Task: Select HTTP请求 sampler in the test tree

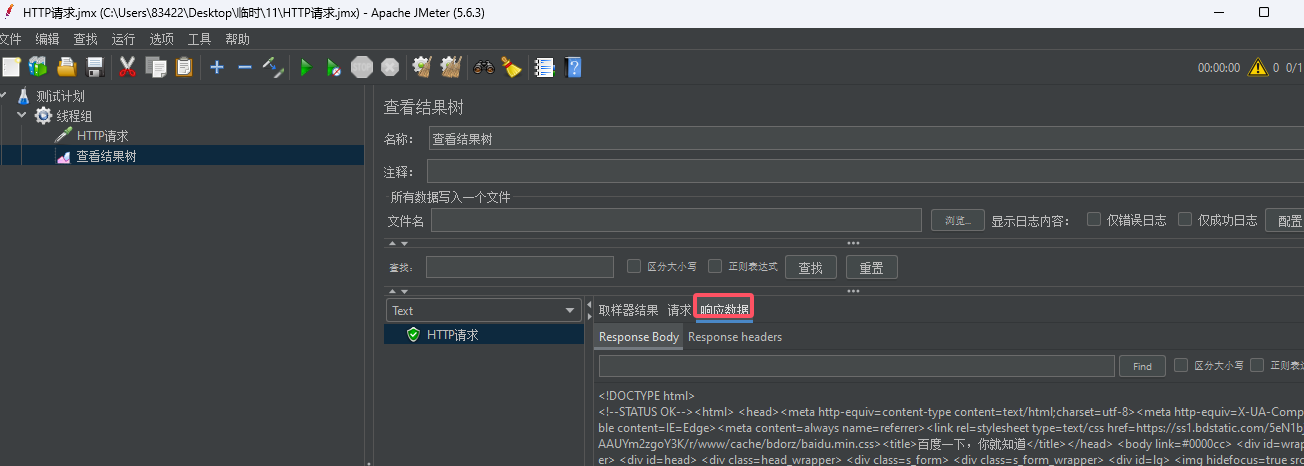Action: coord(102,136)
